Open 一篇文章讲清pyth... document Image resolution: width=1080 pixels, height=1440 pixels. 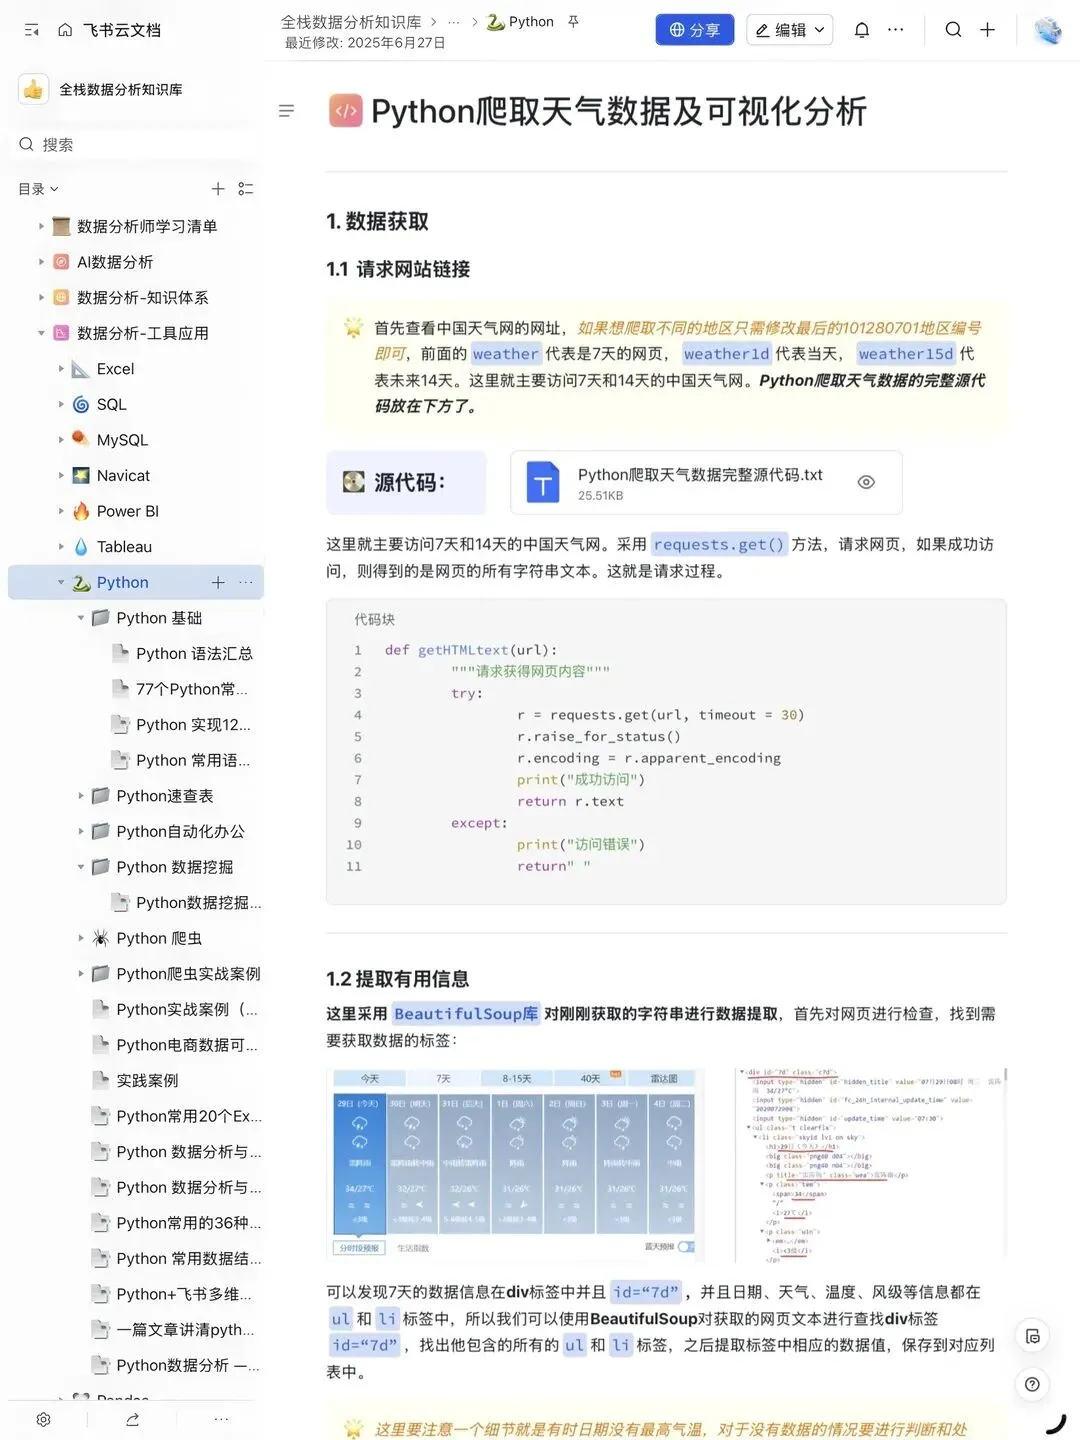point(185,1329)
